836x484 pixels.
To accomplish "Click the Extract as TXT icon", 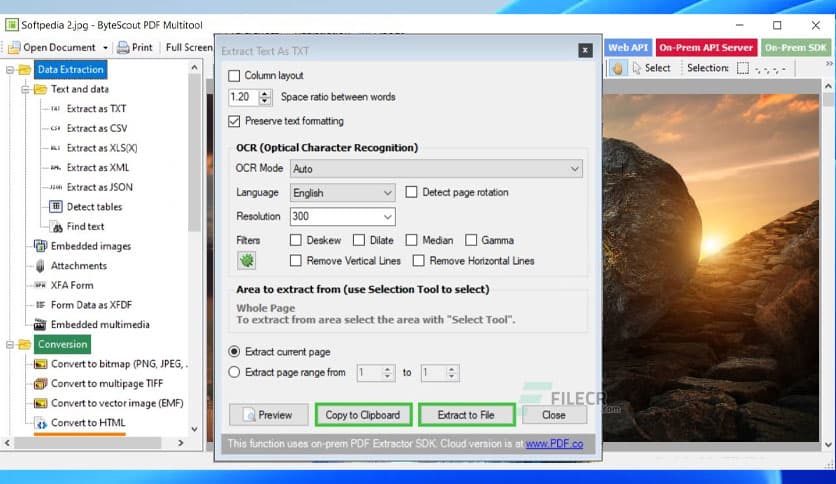I will [x=55, y=109].
